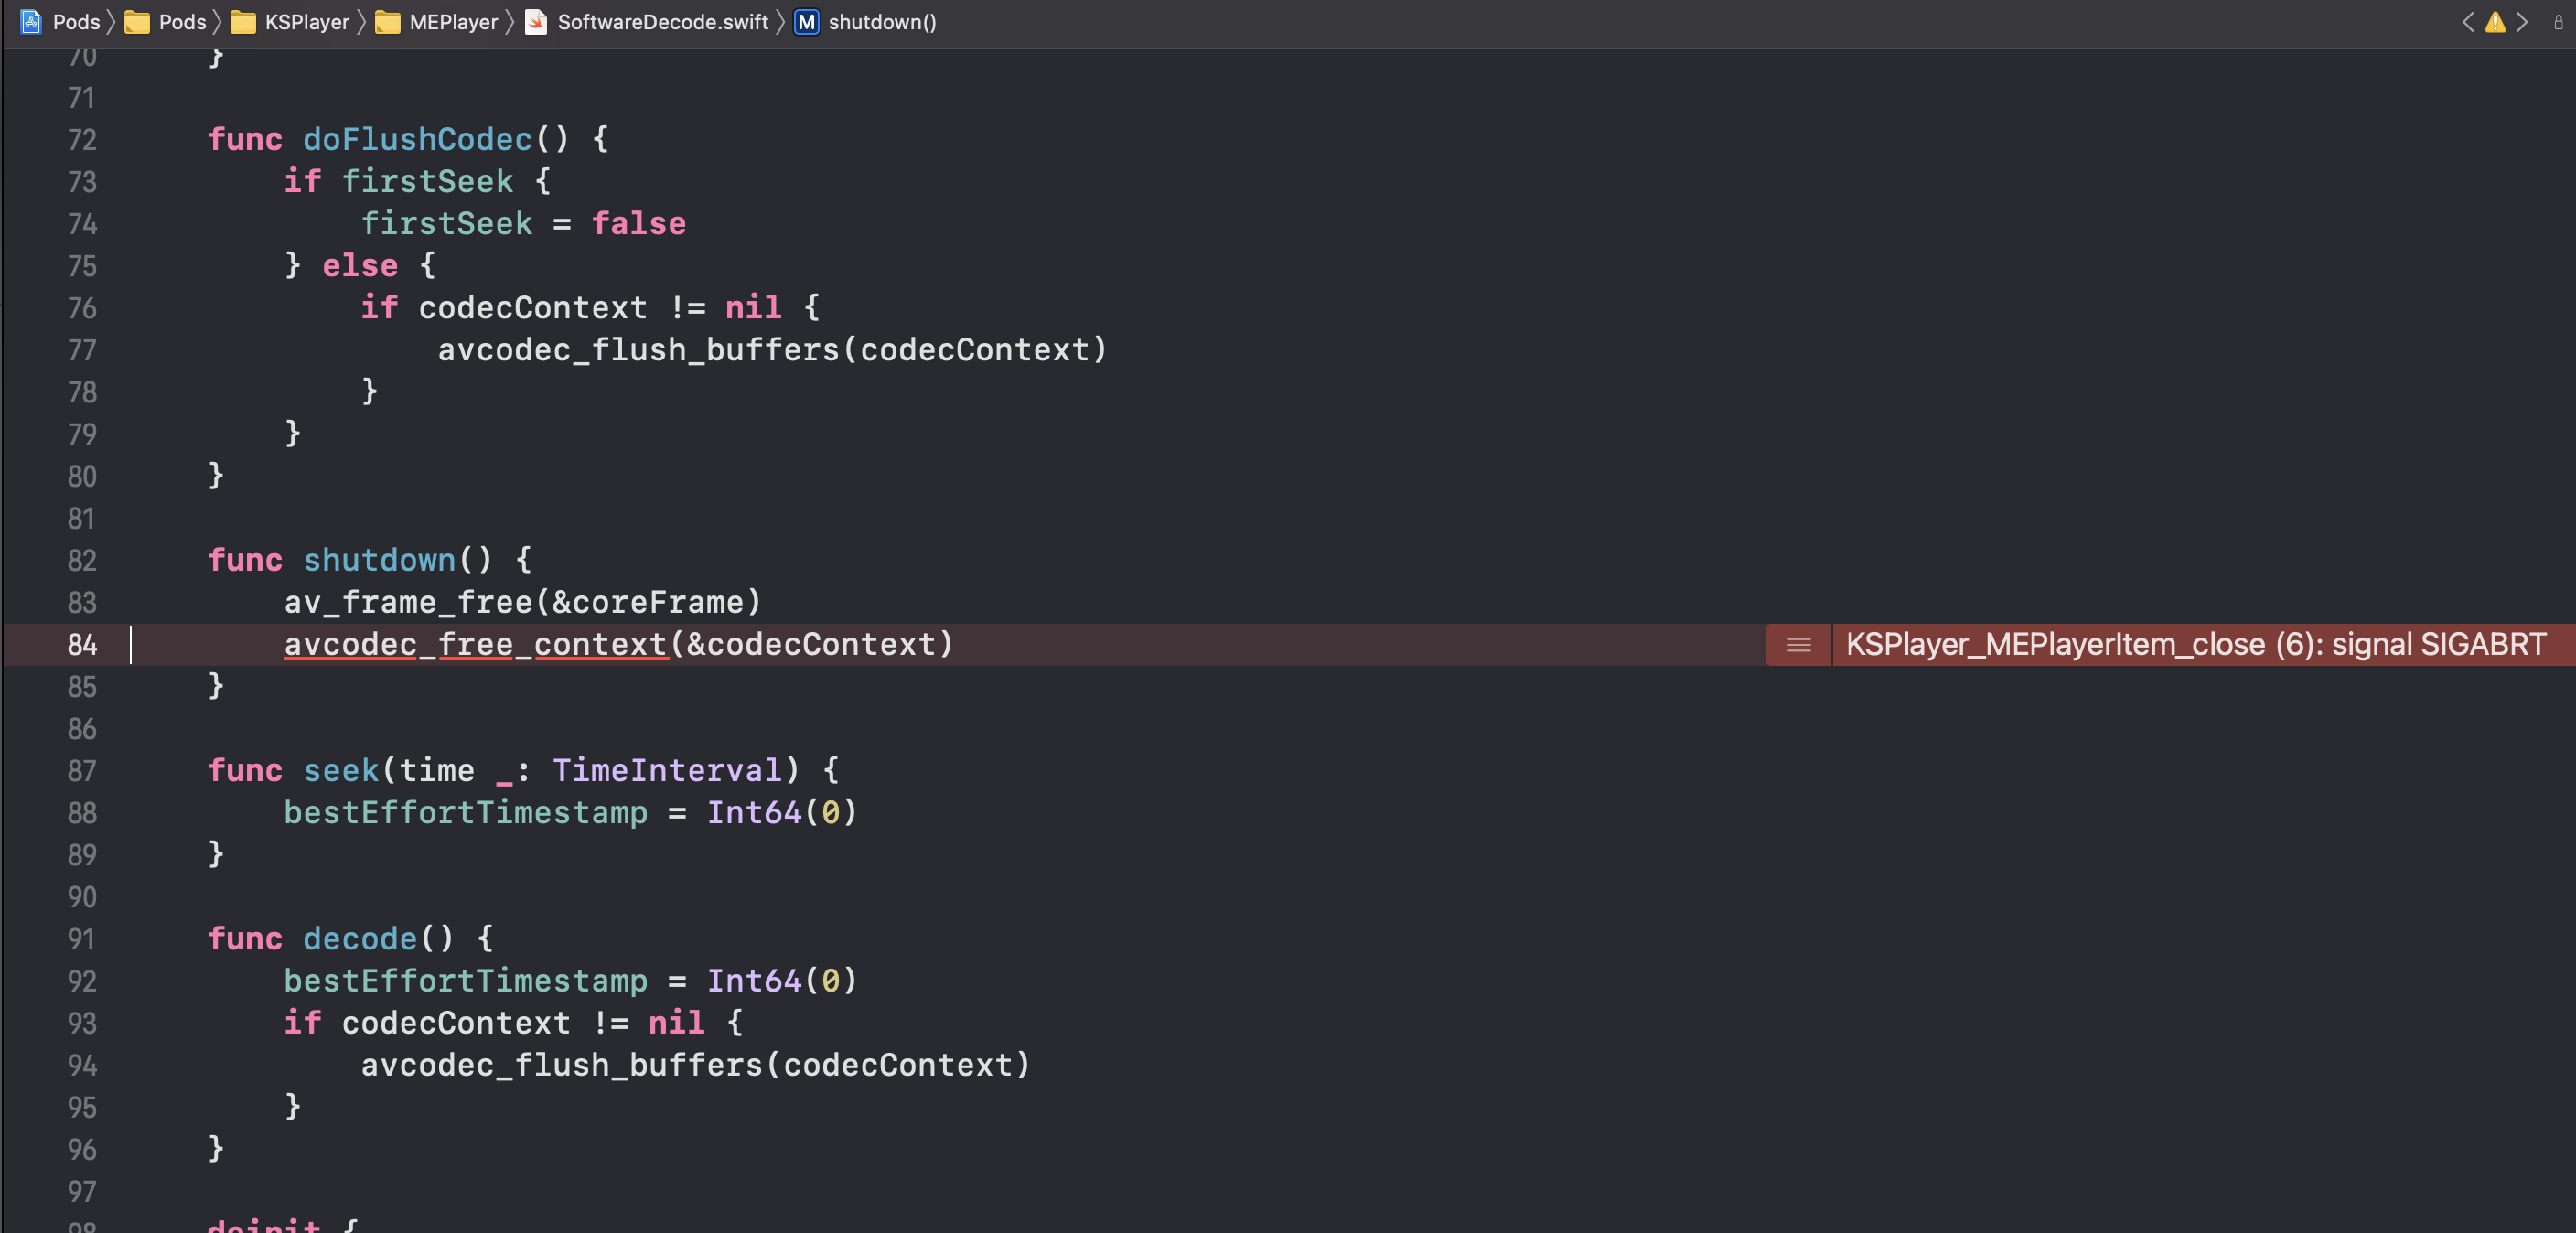This screenshot has width=2576, height=1233.
Task: Go to the next issue arrow
Action: tap(2522, 22)
